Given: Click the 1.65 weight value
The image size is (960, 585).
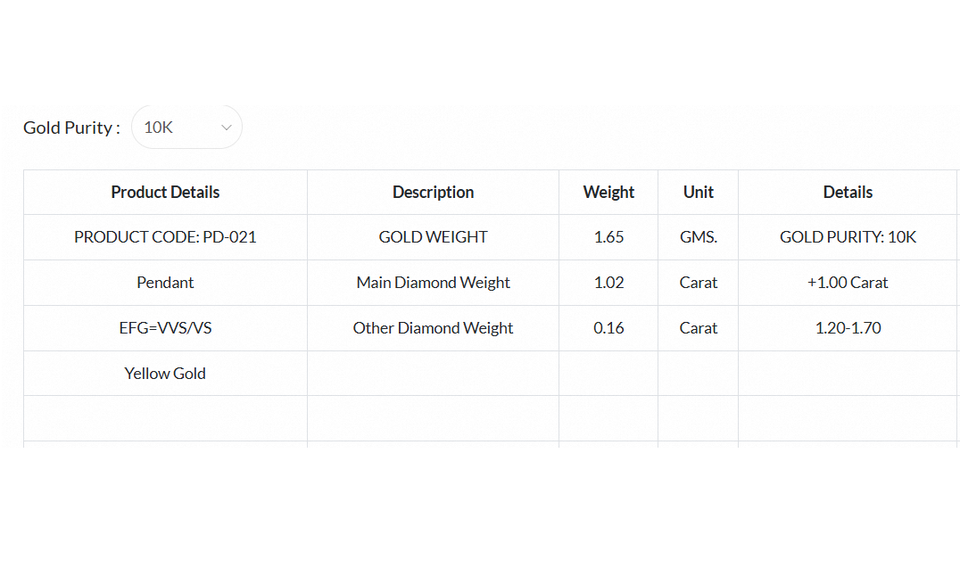Looking at the screenshot, I should point(608,237).
